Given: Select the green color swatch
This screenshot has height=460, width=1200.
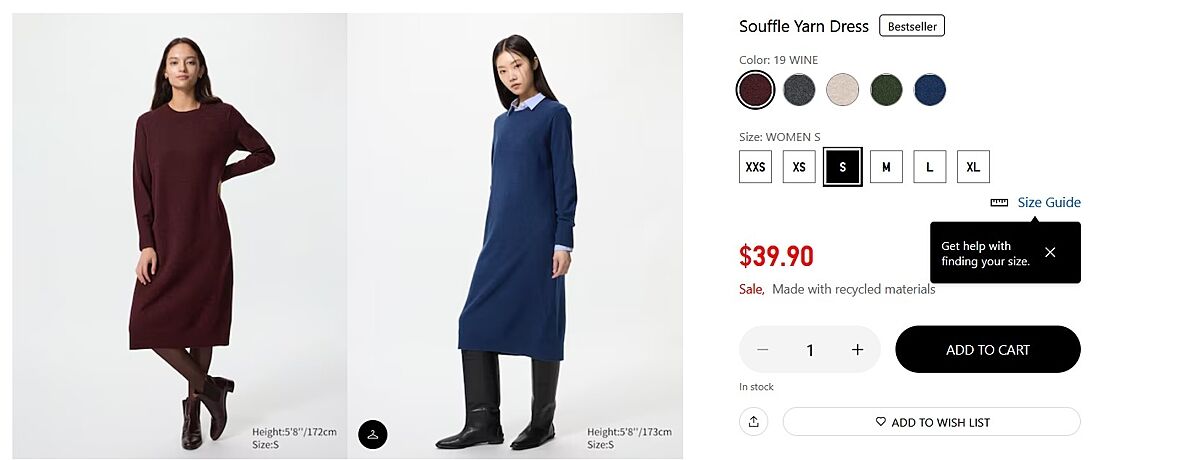Looking at the screenshot, I should click(x=886, y=90).
